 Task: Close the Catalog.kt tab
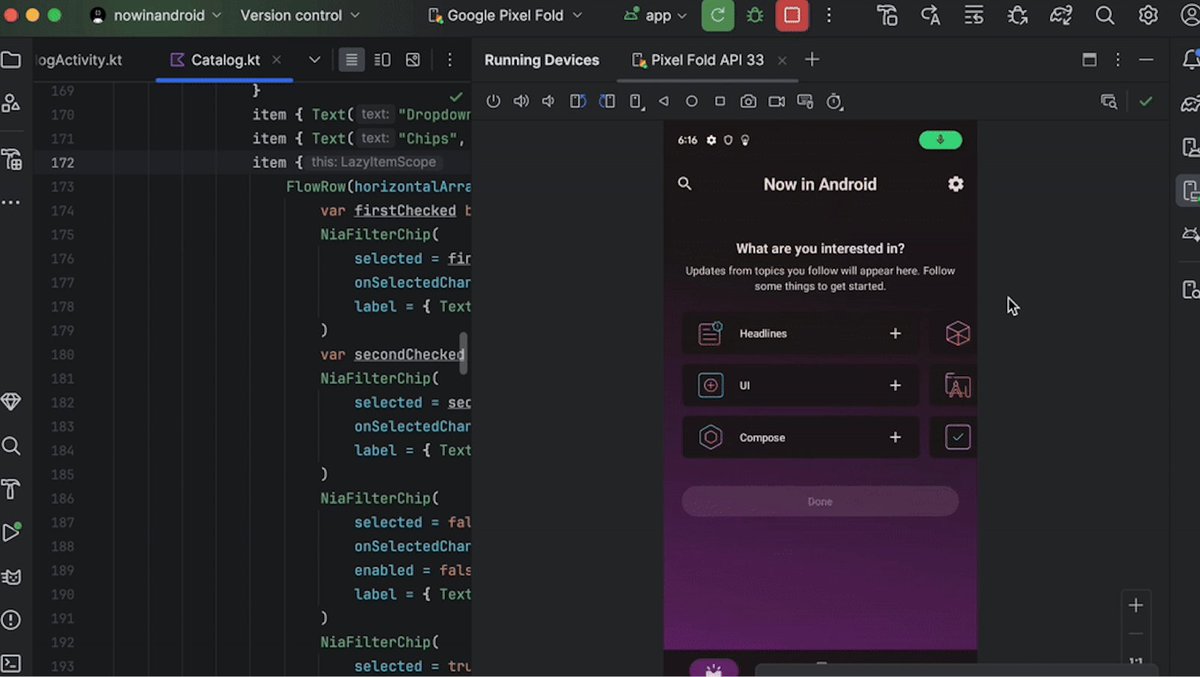point(277,60)
